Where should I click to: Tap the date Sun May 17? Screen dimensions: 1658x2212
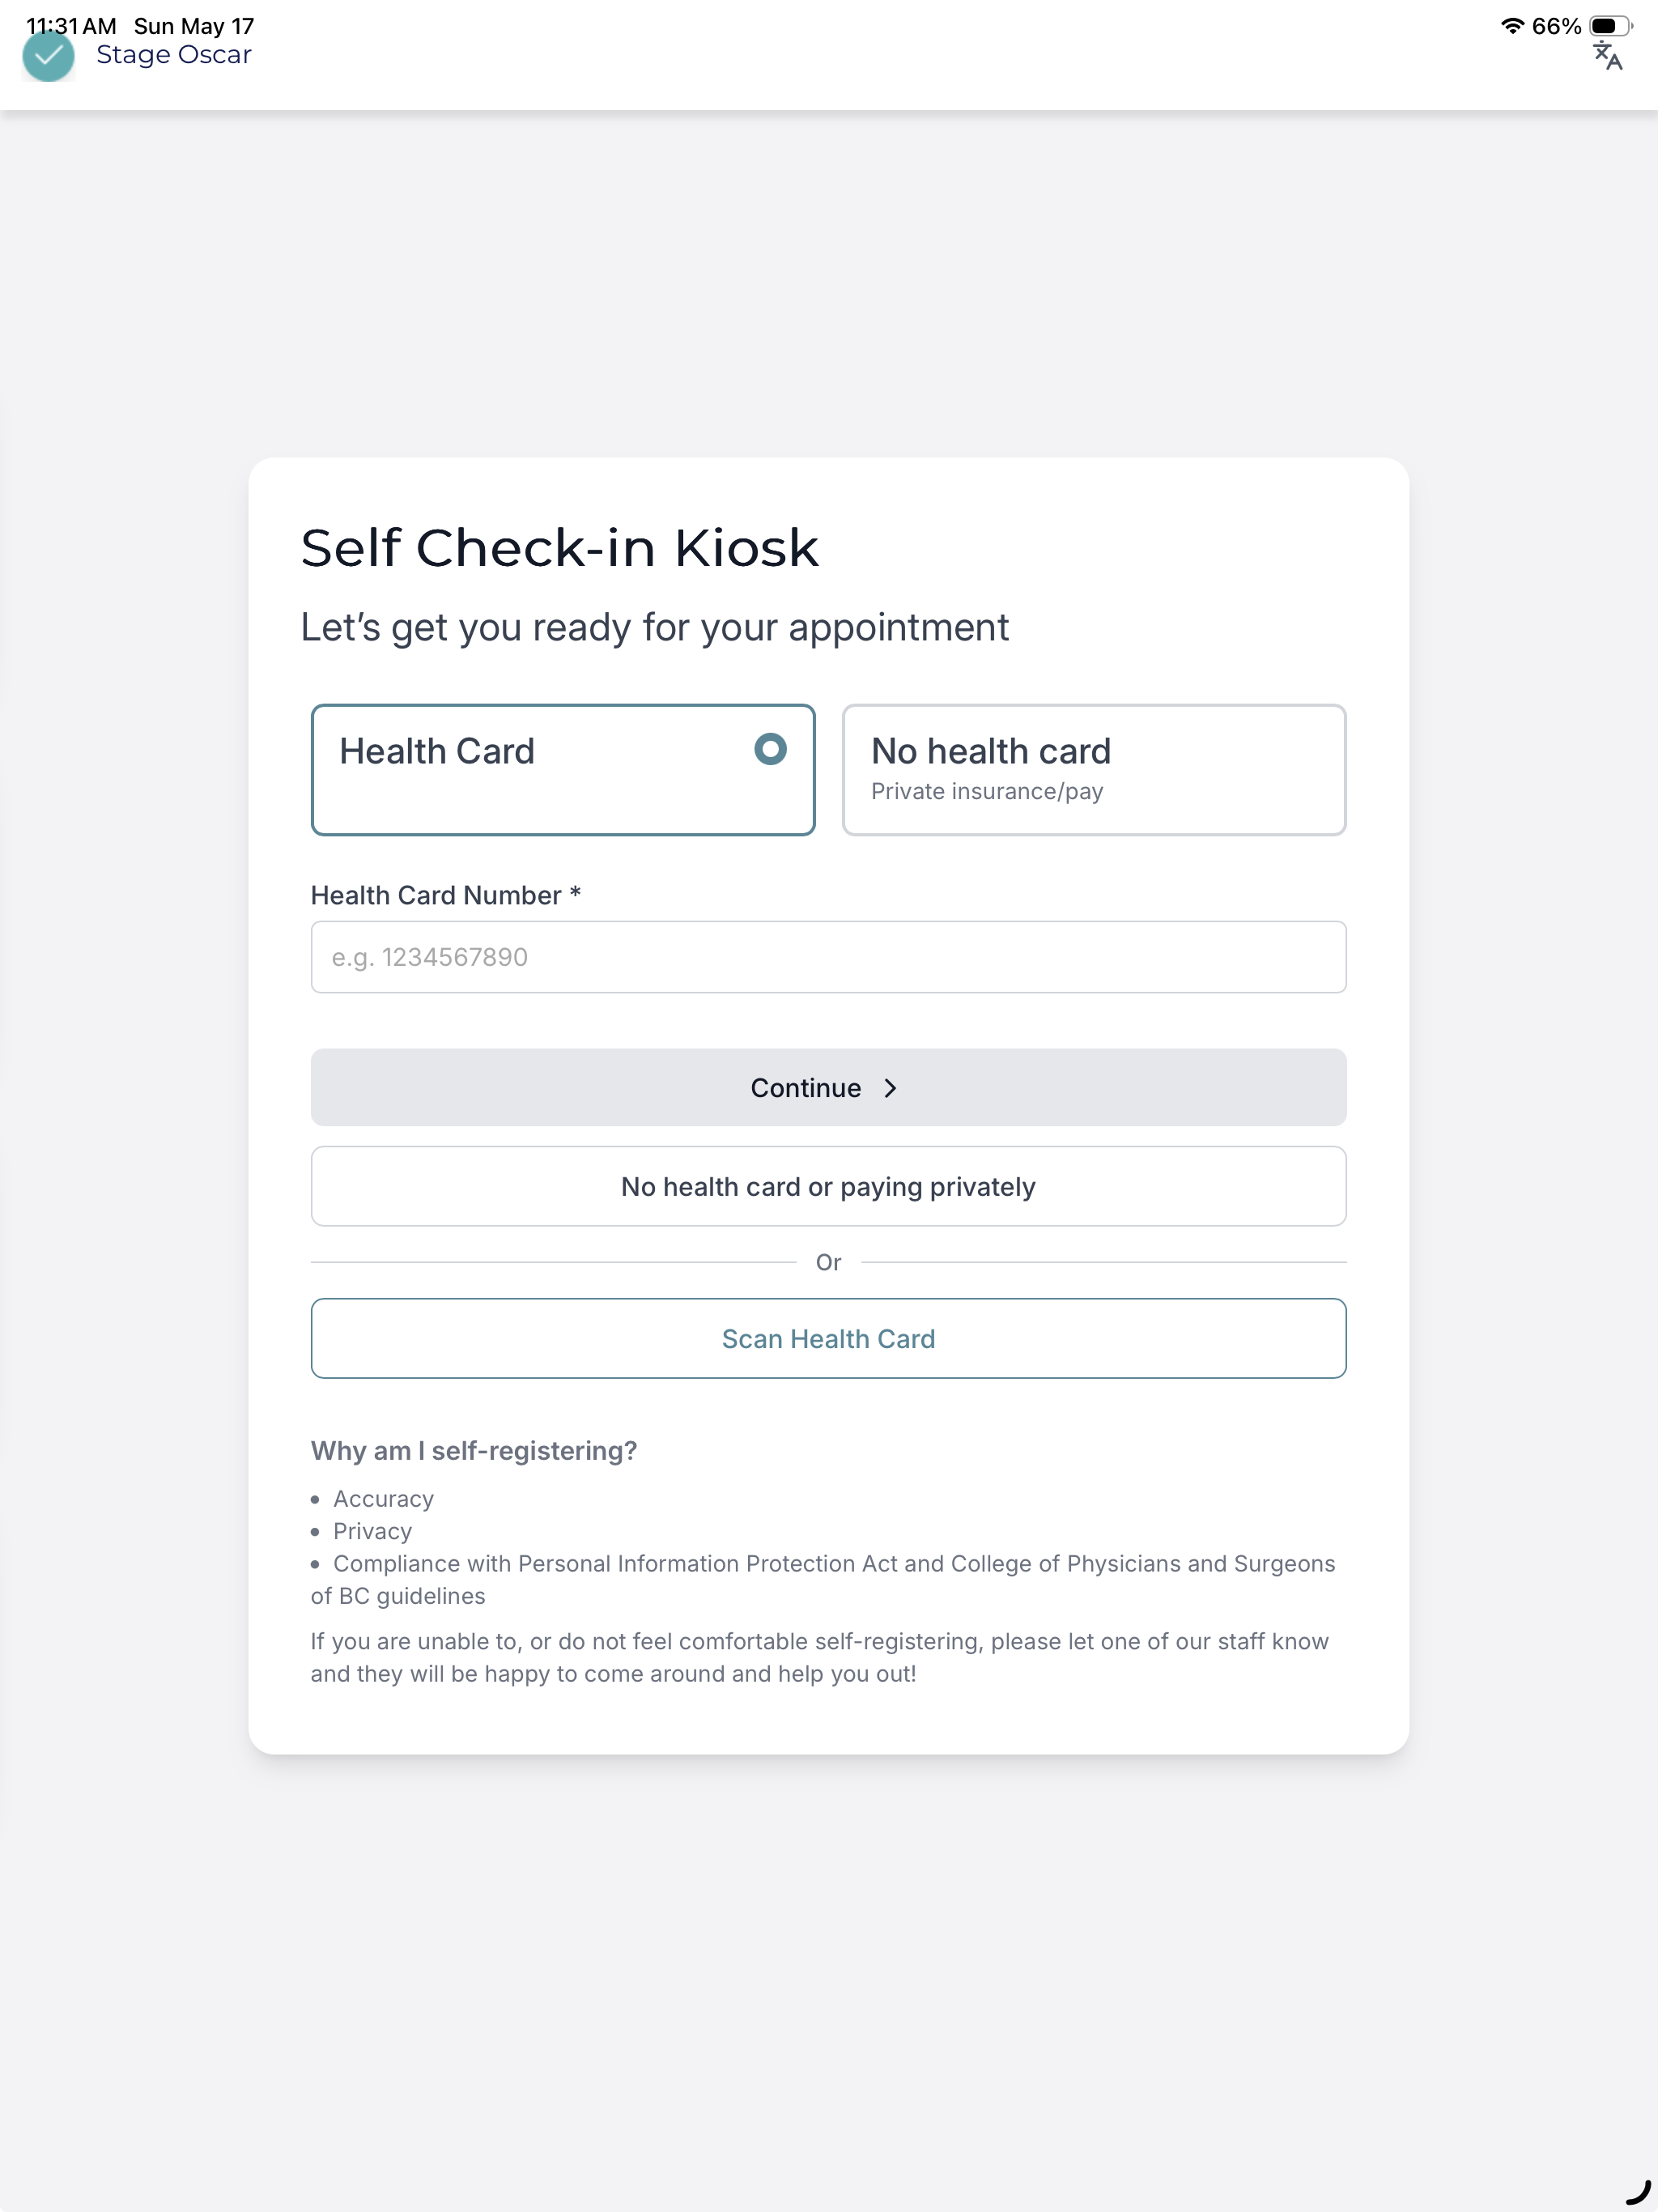tap(194, 26)
